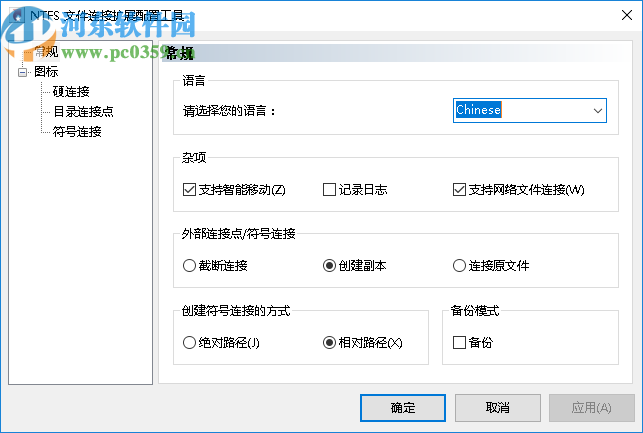
Task: Collapse the 图标 tree node
Action: coord(23,73)
